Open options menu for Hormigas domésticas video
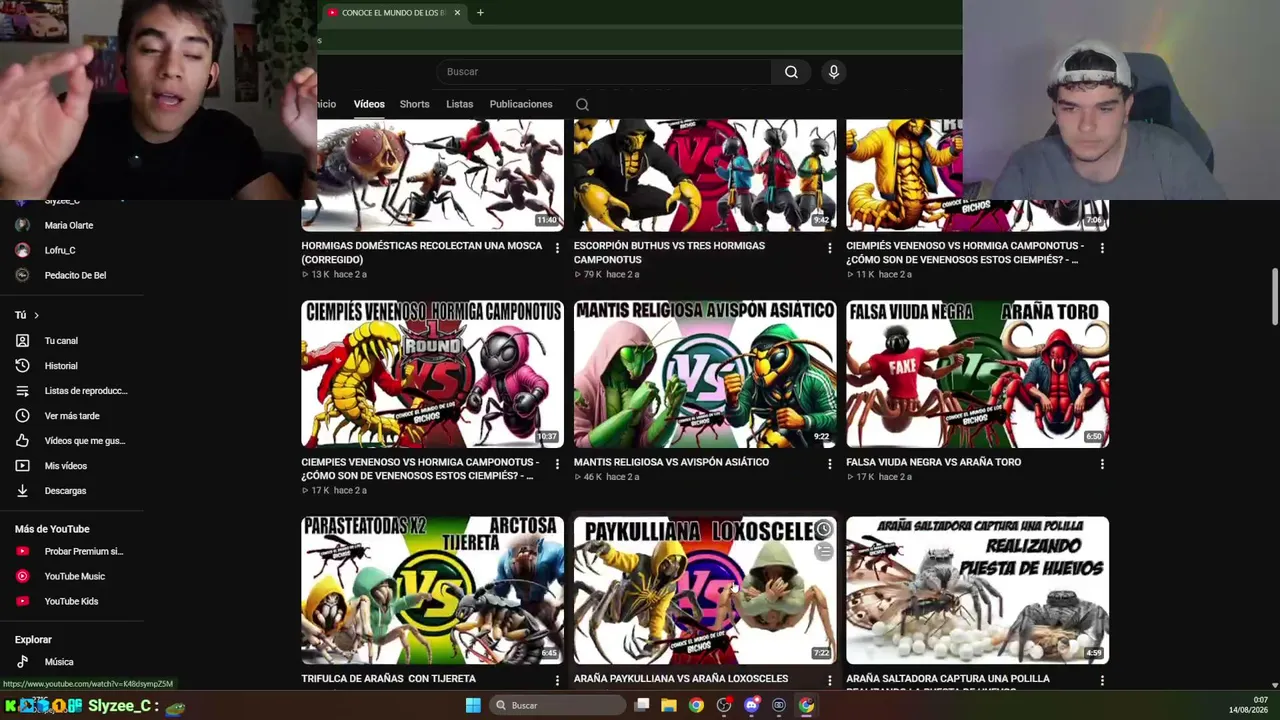The image size is (1280, 720). [x=557, y=248]
